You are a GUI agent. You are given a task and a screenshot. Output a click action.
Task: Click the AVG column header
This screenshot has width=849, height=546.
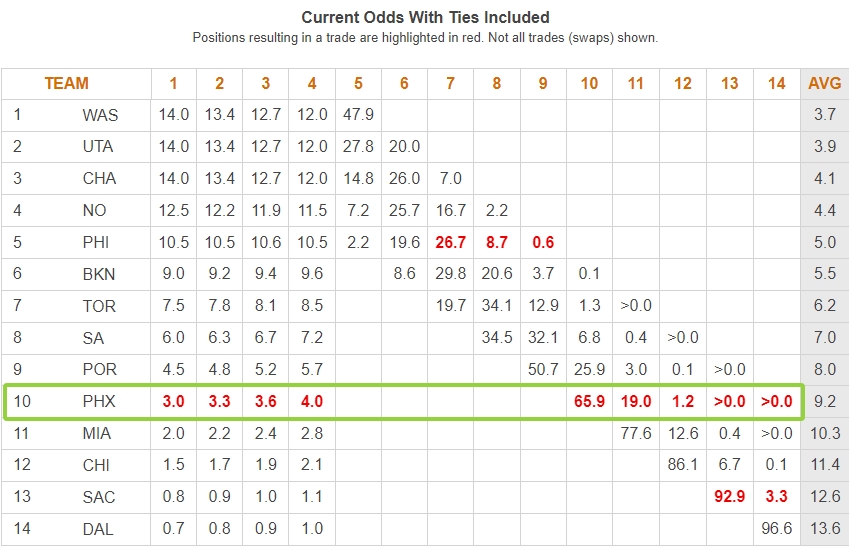824,84
